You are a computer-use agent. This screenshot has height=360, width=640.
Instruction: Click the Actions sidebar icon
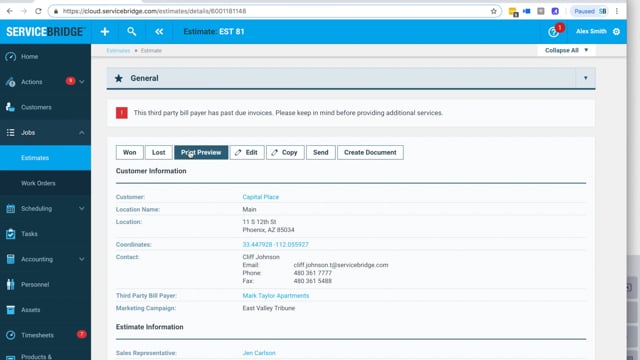click(11, 82)
